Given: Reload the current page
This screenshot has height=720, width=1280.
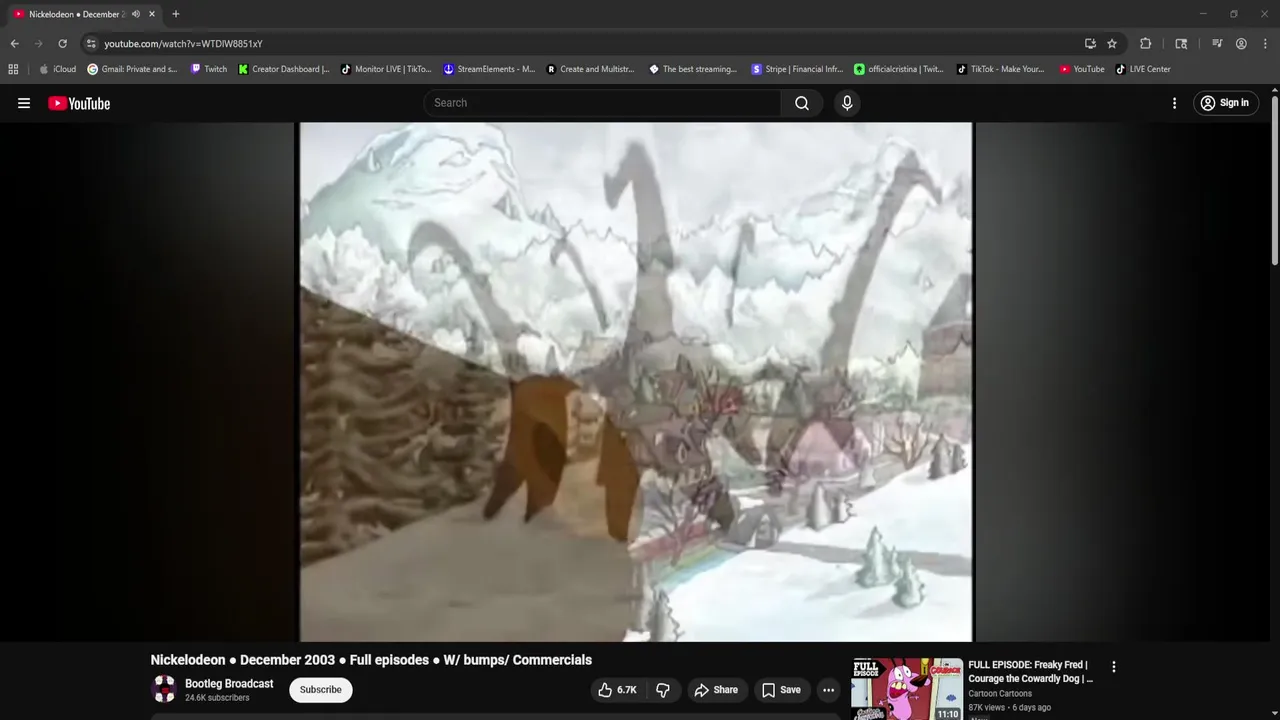Looking at the screenshot, I should point(62,44).
